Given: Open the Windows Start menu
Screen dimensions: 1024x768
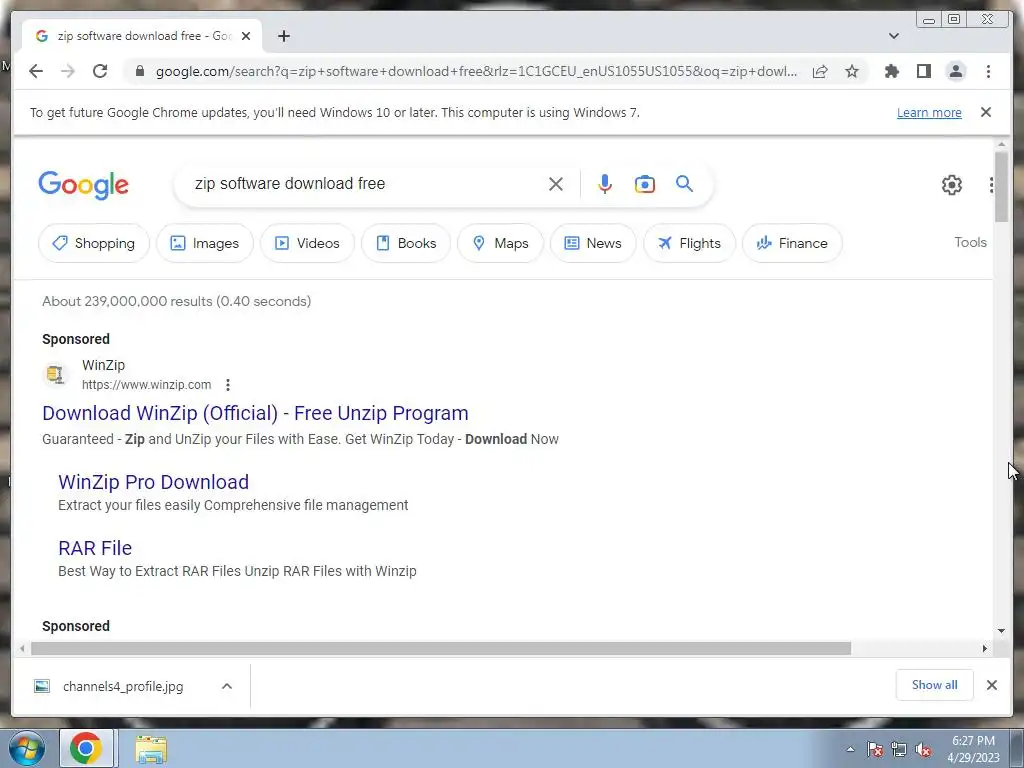Looking at the screenshot, I should (27, 748).
